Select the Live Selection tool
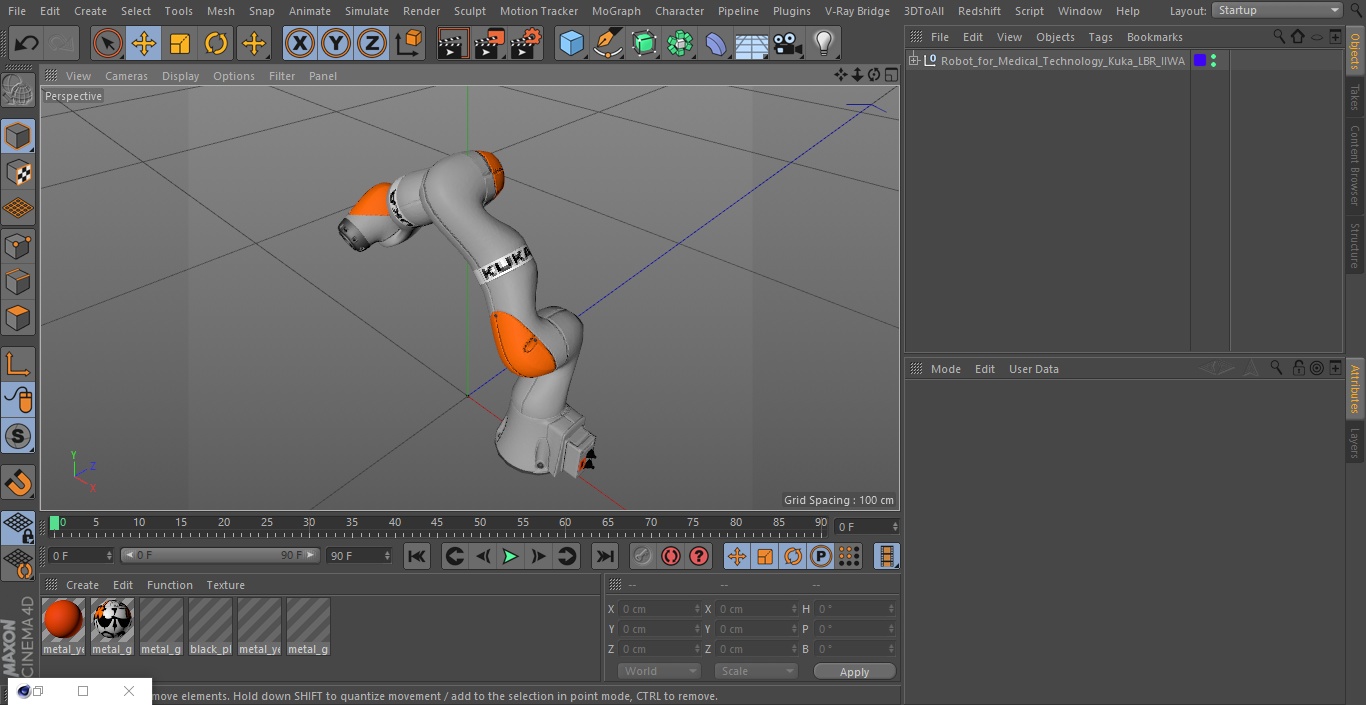This screenshot has width=1366, height=705. pyautogui.click(x=107, y=43)
